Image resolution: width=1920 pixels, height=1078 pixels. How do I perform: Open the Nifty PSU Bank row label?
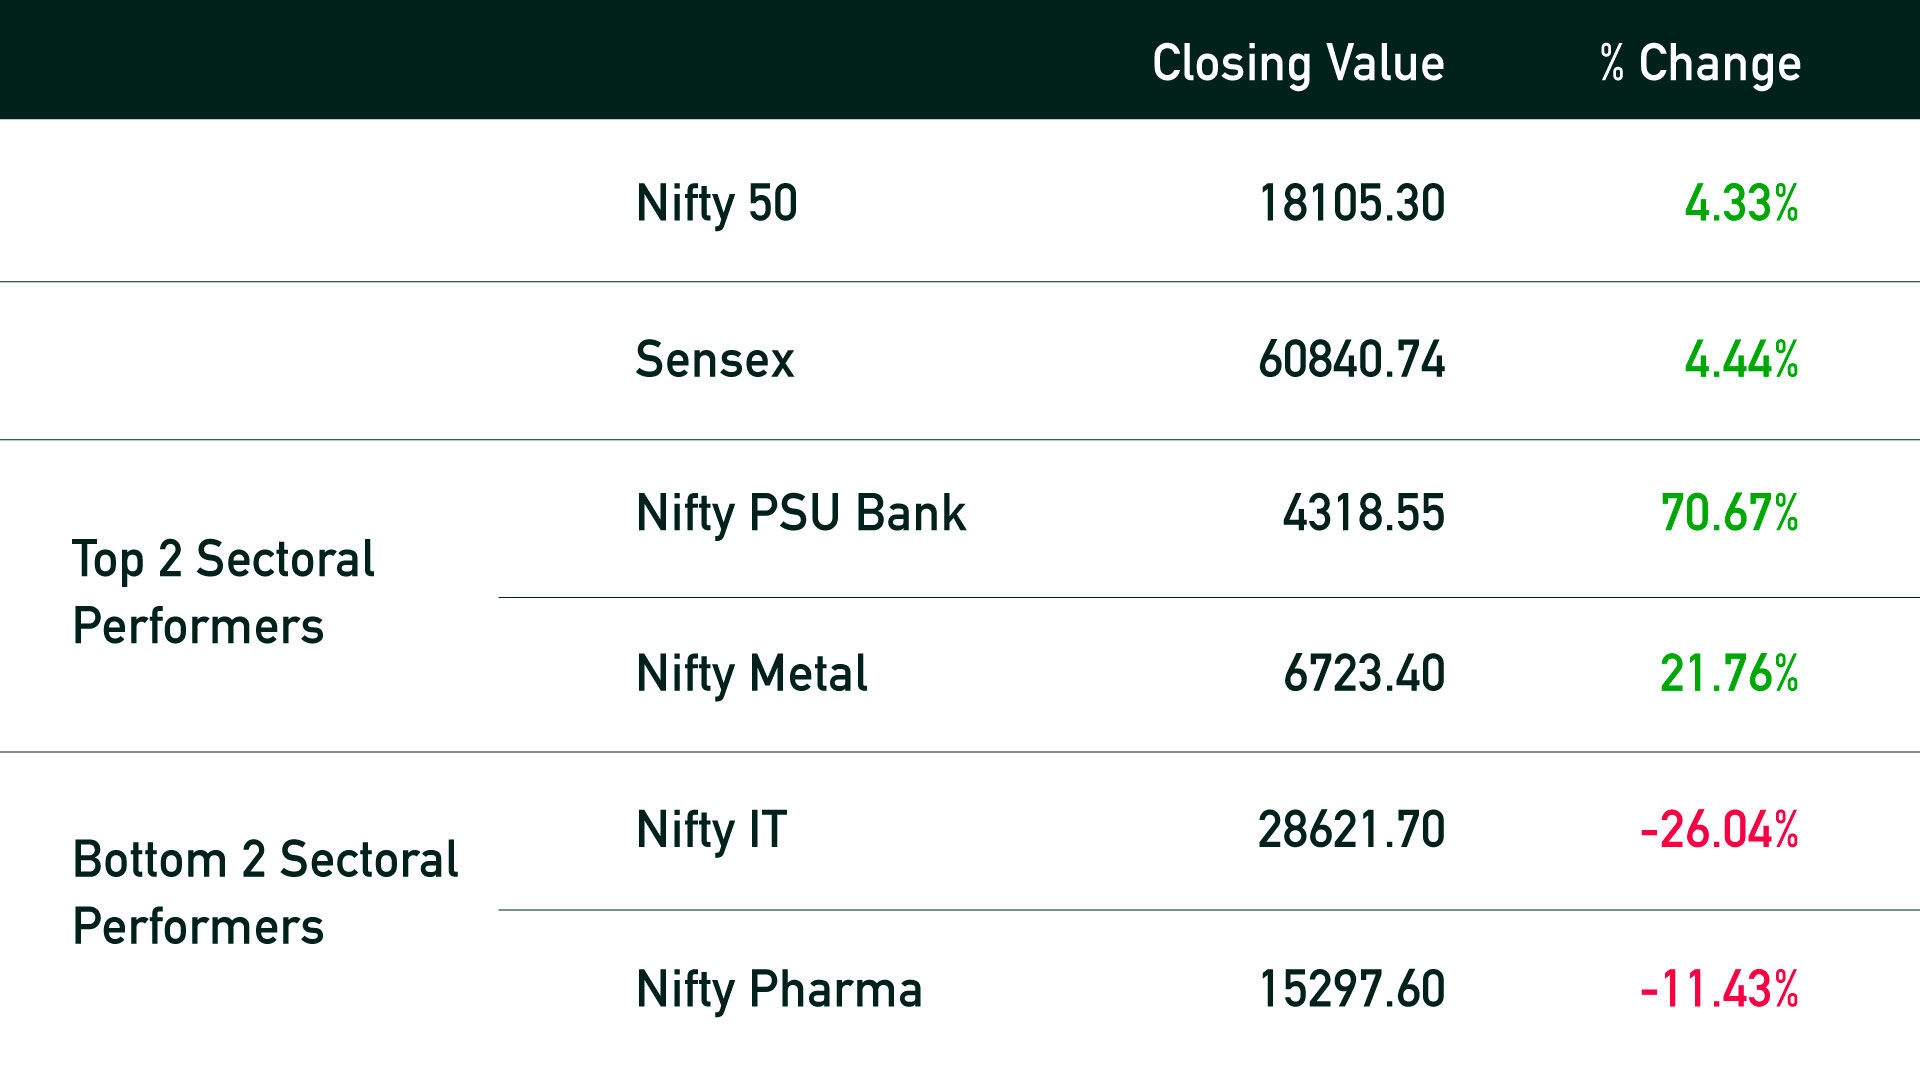(x=801, y=514)
